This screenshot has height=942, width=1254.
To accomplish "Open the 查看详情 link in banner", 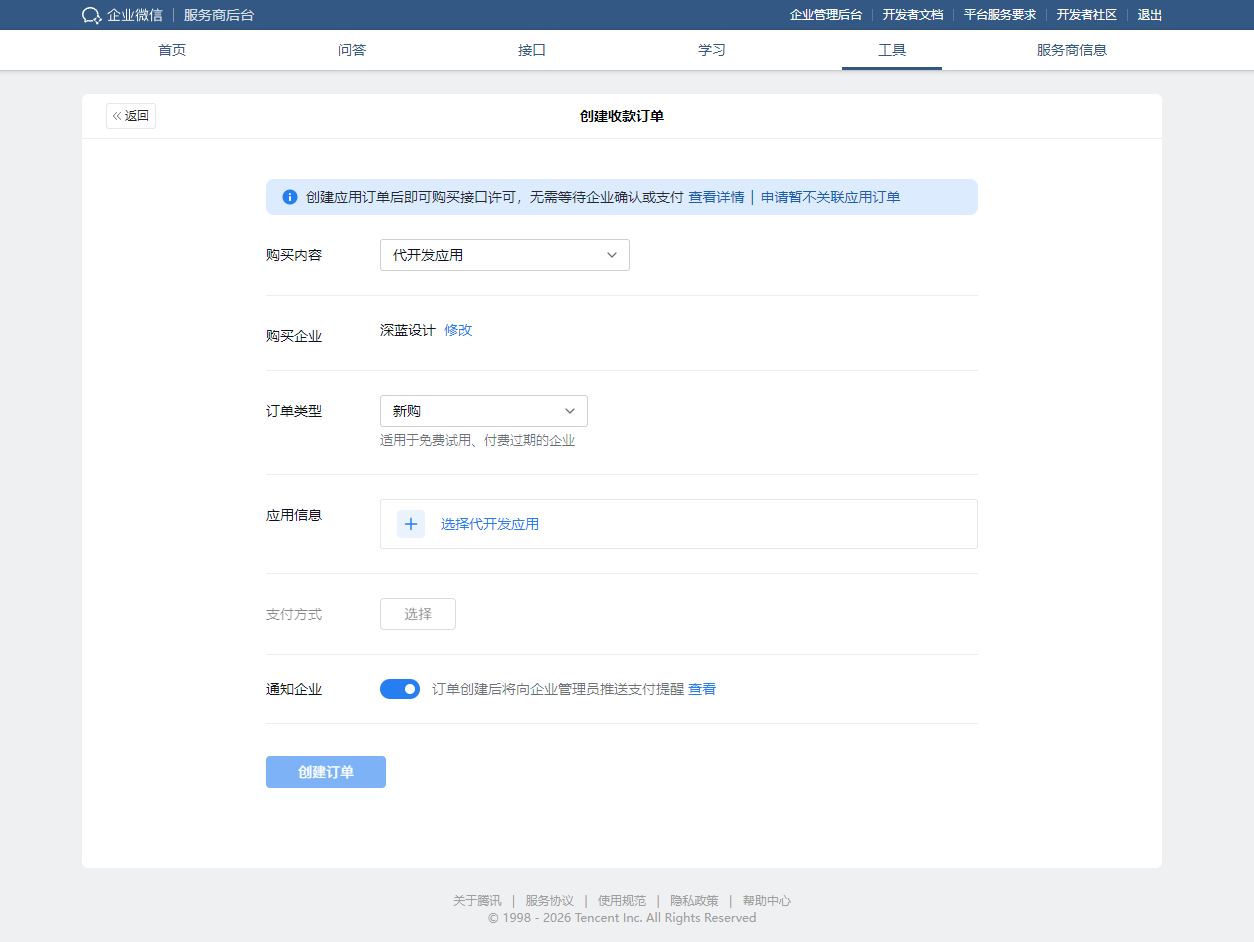I will 716,197.
